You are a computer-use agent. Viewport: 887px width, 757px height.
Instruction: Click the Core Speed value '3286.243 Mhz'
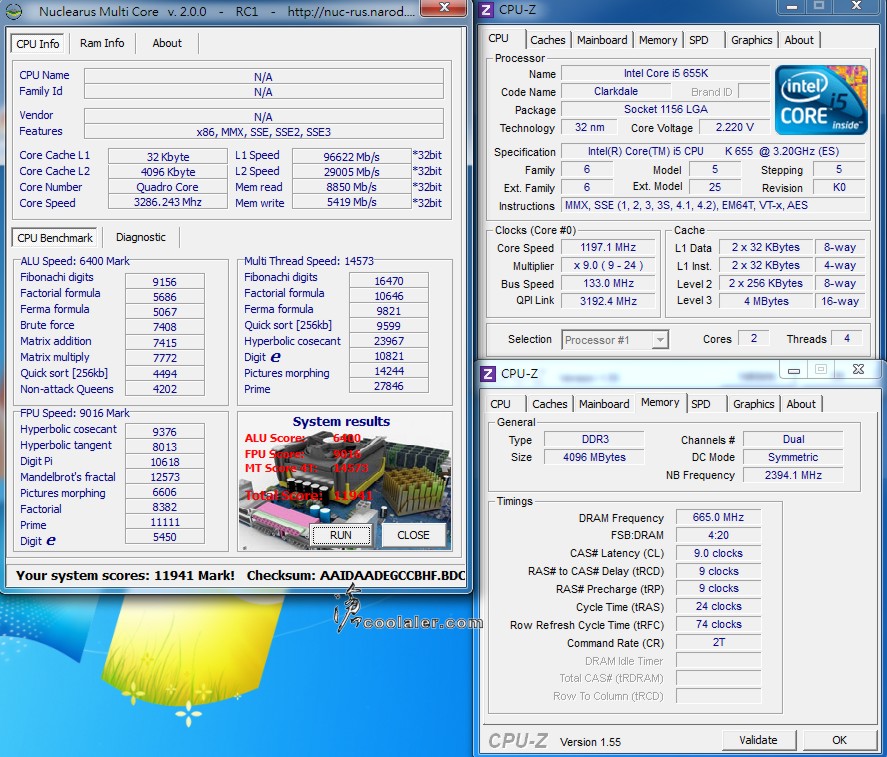[x=167, y=202]
